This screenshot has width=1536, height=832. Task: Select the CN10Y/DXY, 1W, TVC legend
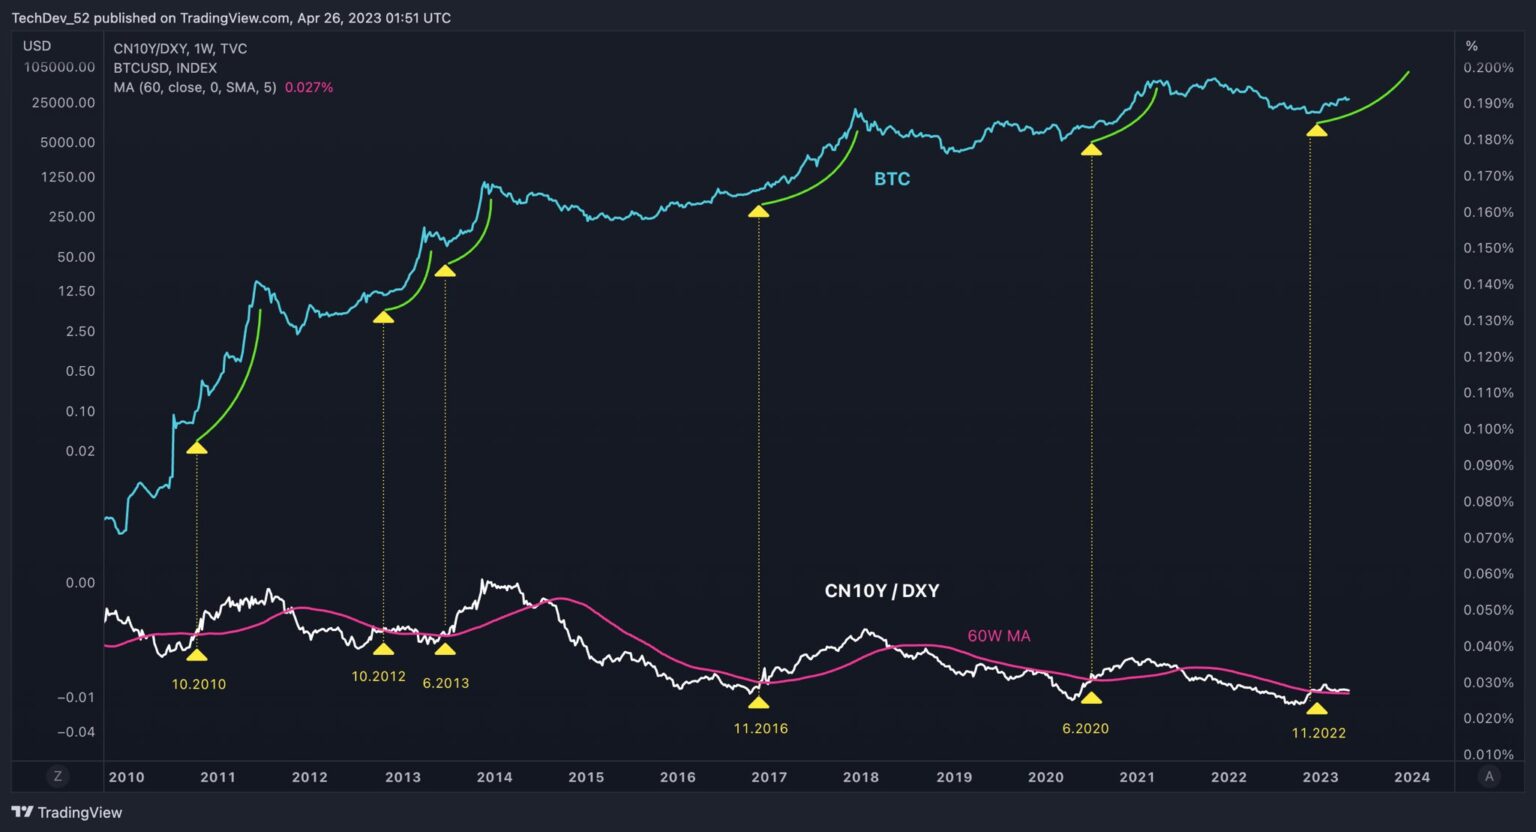coord(180,48)
